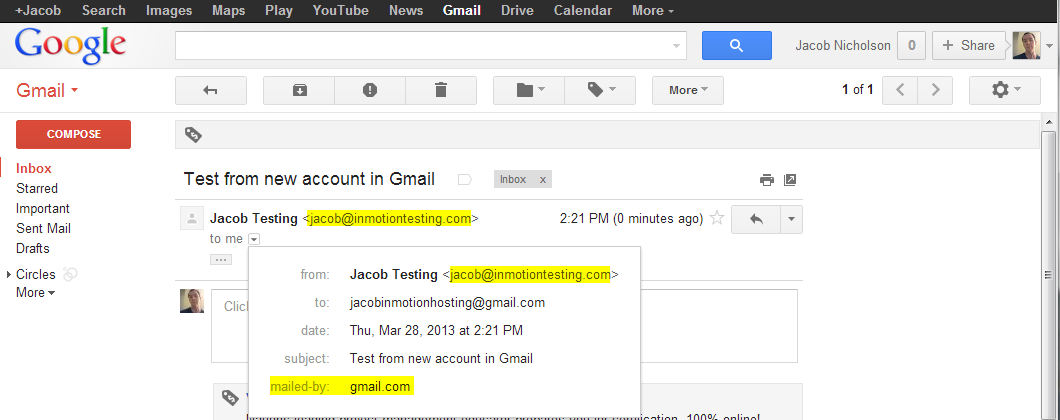Click 'jacobinmotionhosting@gmail.com' recipient text
Image resolution: width=1060 pixels, height=420 pixels.
click(x=447, y=302)
